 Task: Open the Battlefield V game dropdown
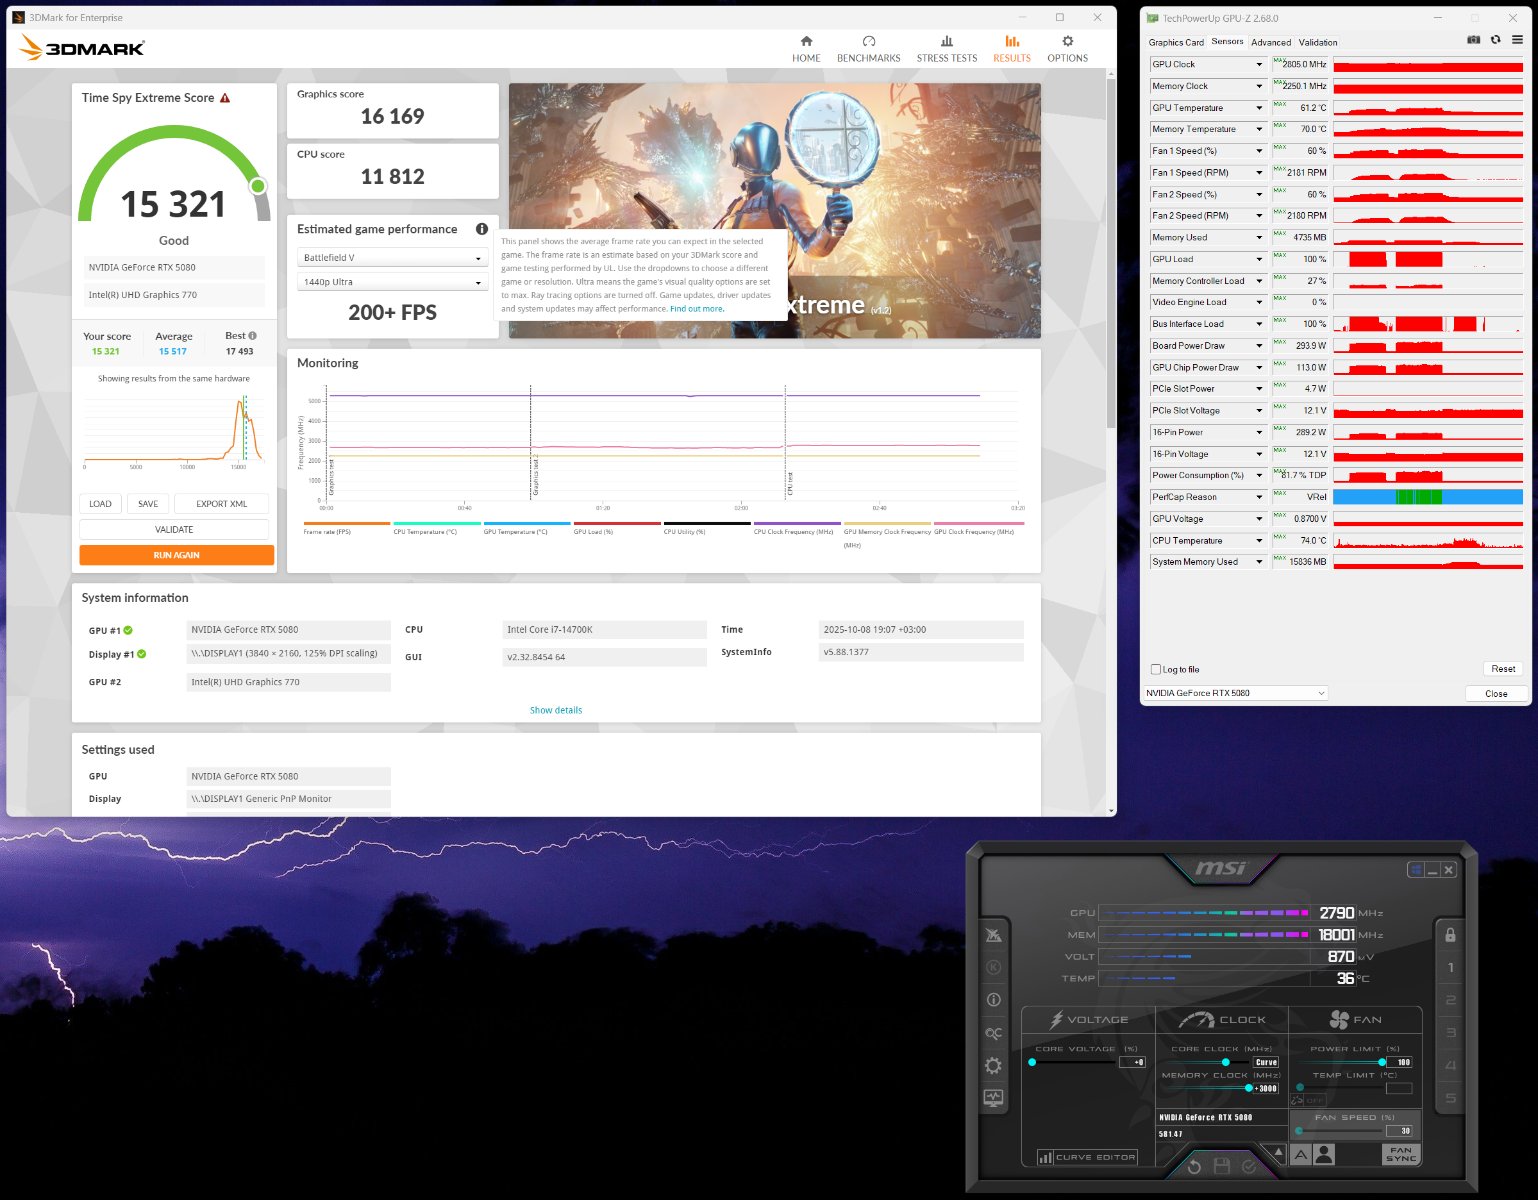point(392,258)
